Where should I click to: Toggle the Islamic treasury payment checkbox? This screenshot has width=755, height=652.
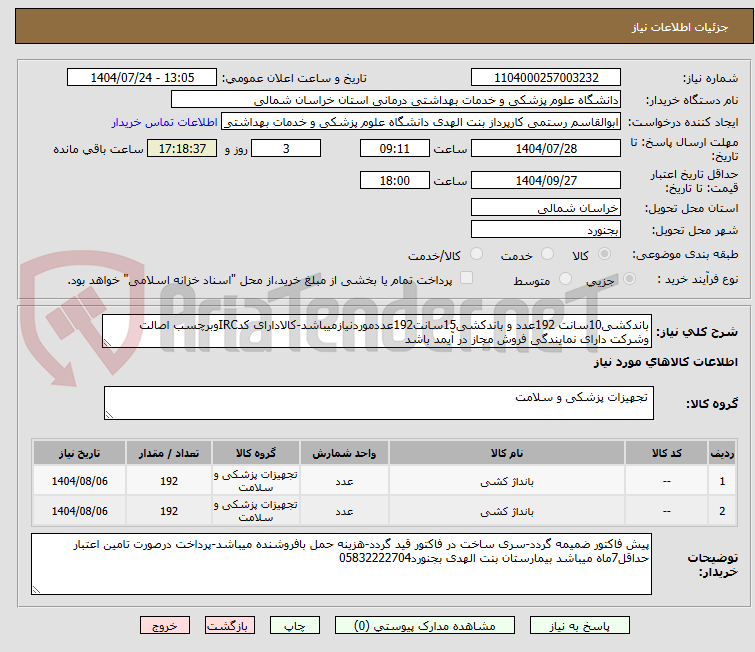coord(465,280)
